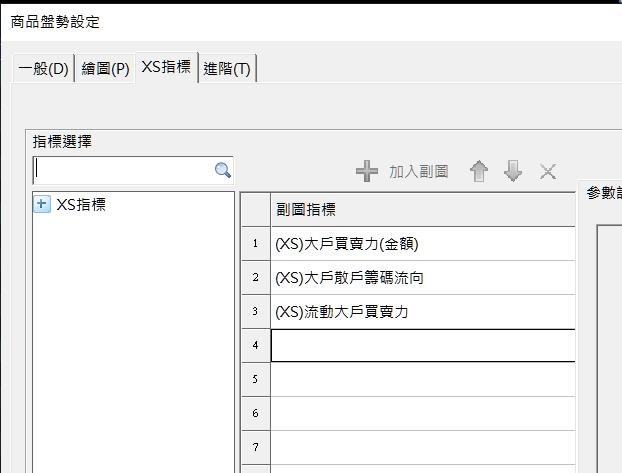
Task: Go to the 進階(T) tab
Action: [x=227, y=69]
